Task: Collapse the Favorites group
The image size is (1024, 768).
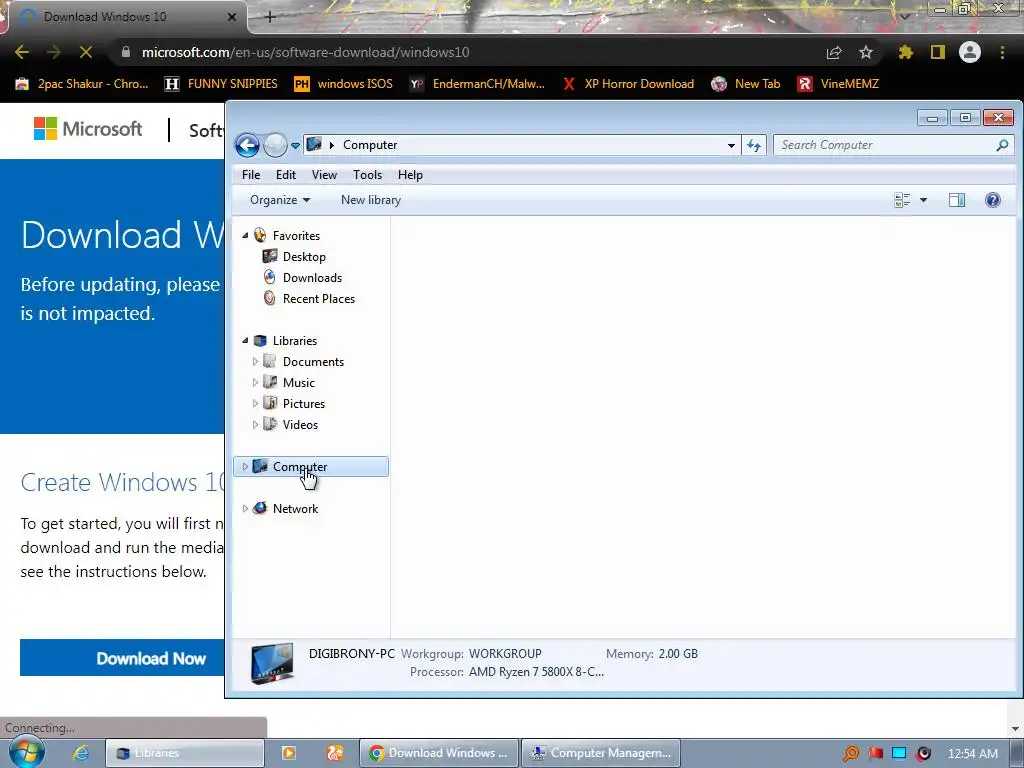Action: [246, 235]
